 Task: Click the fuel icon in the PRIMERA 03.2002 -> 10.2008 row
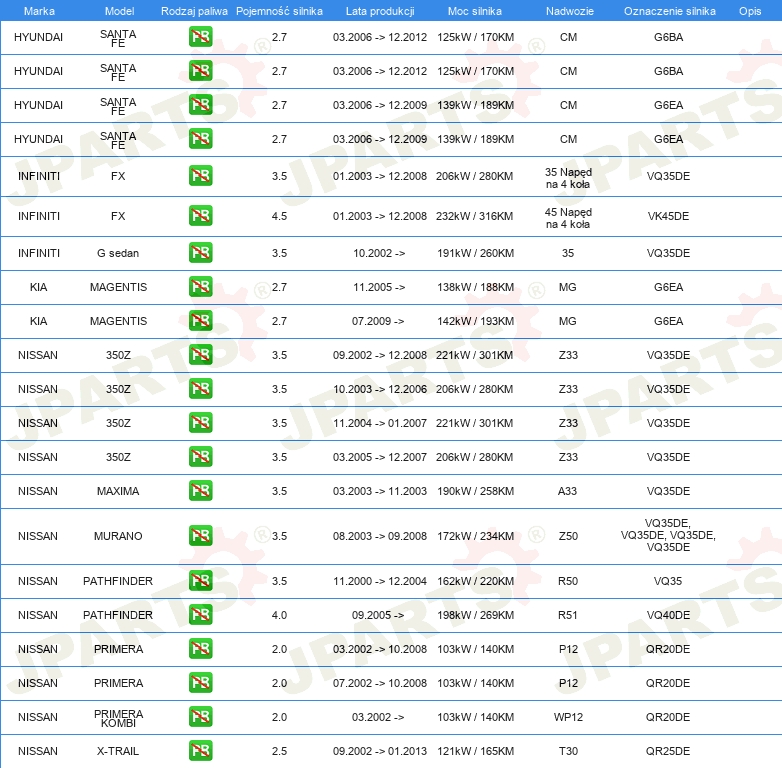(200, 649)
